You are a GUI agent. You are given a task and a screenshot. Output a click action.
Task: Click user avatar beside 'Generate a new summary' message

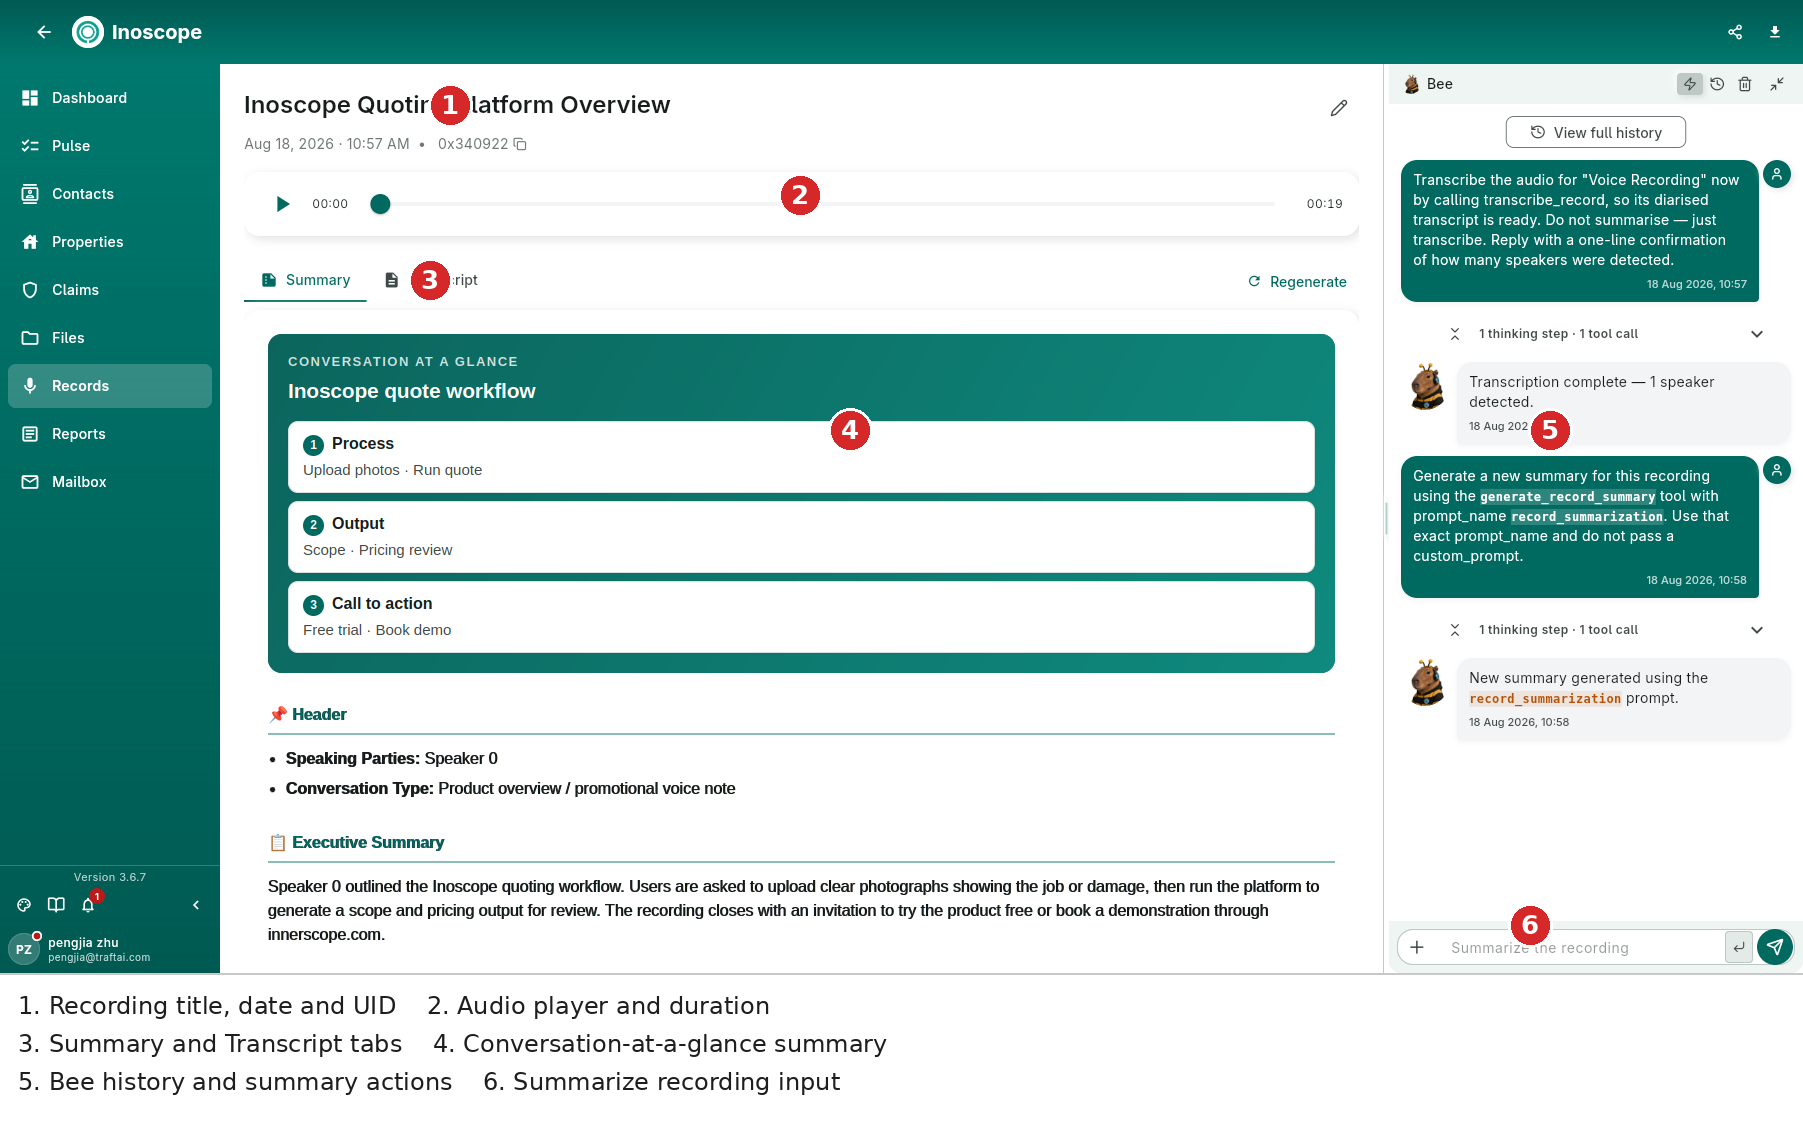tap(1777, 470)
